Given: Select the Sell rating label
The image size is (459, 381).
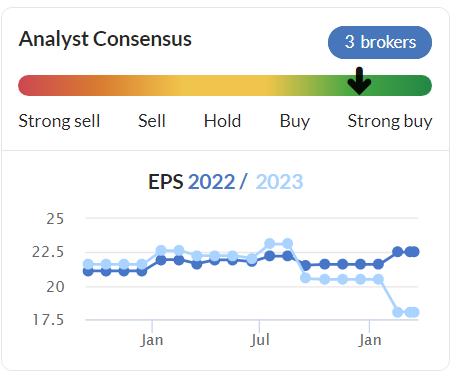Looking at the screenshot, I should tap(152, 121).
